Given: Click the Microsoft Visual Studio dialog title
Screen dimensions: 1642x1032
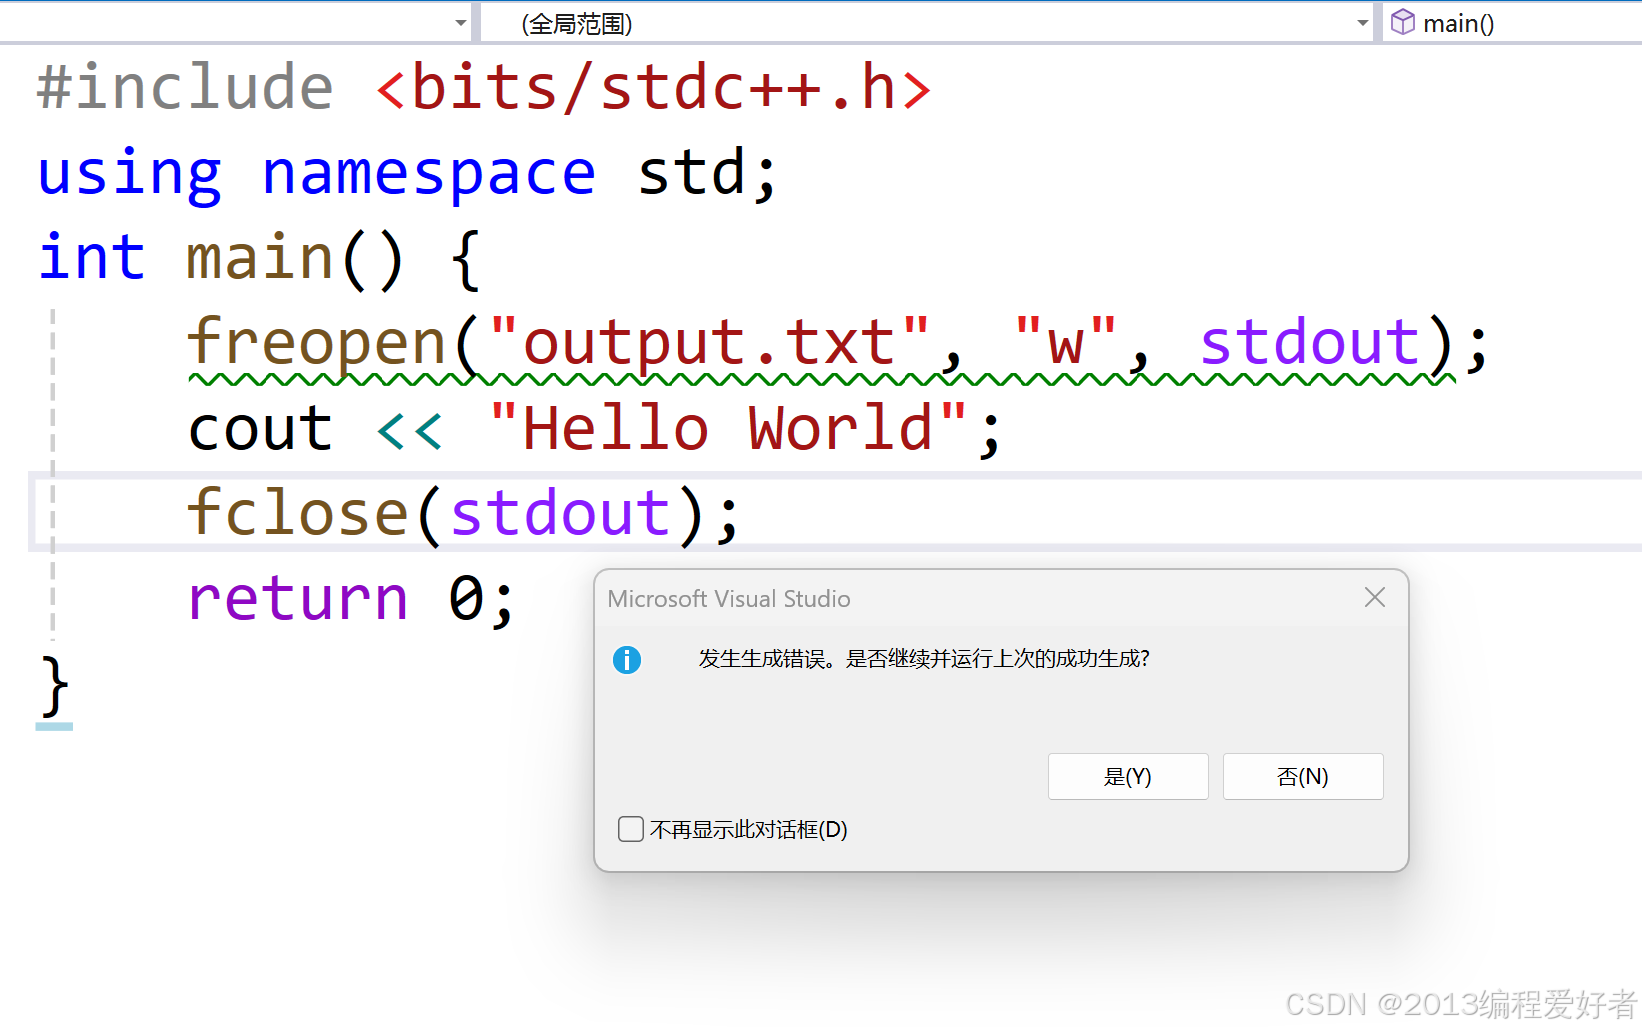Looking at the screenshot, I should pos(729,599).
